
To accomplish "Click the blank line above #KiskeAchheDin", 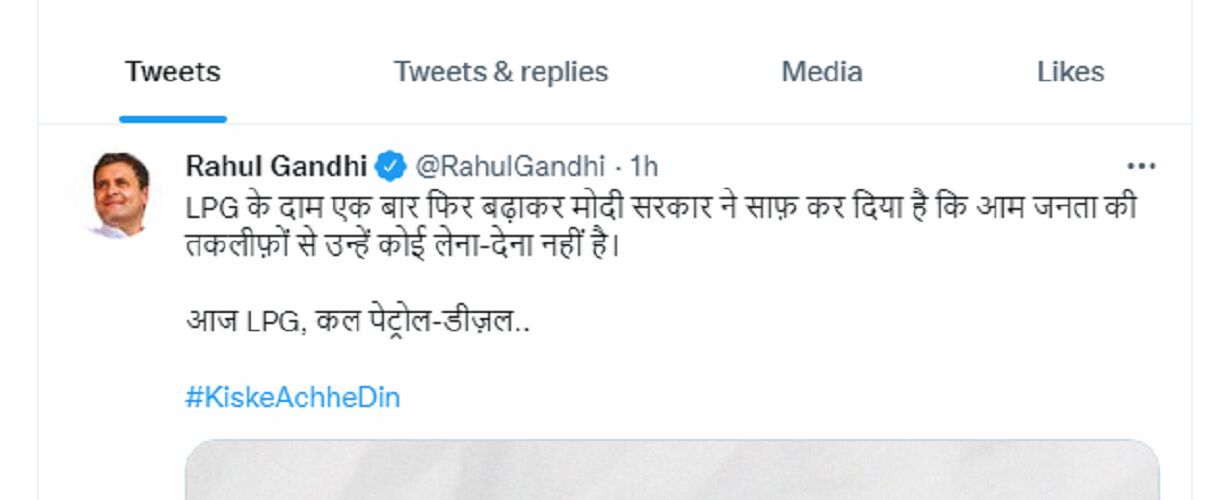I will [400, 360].
